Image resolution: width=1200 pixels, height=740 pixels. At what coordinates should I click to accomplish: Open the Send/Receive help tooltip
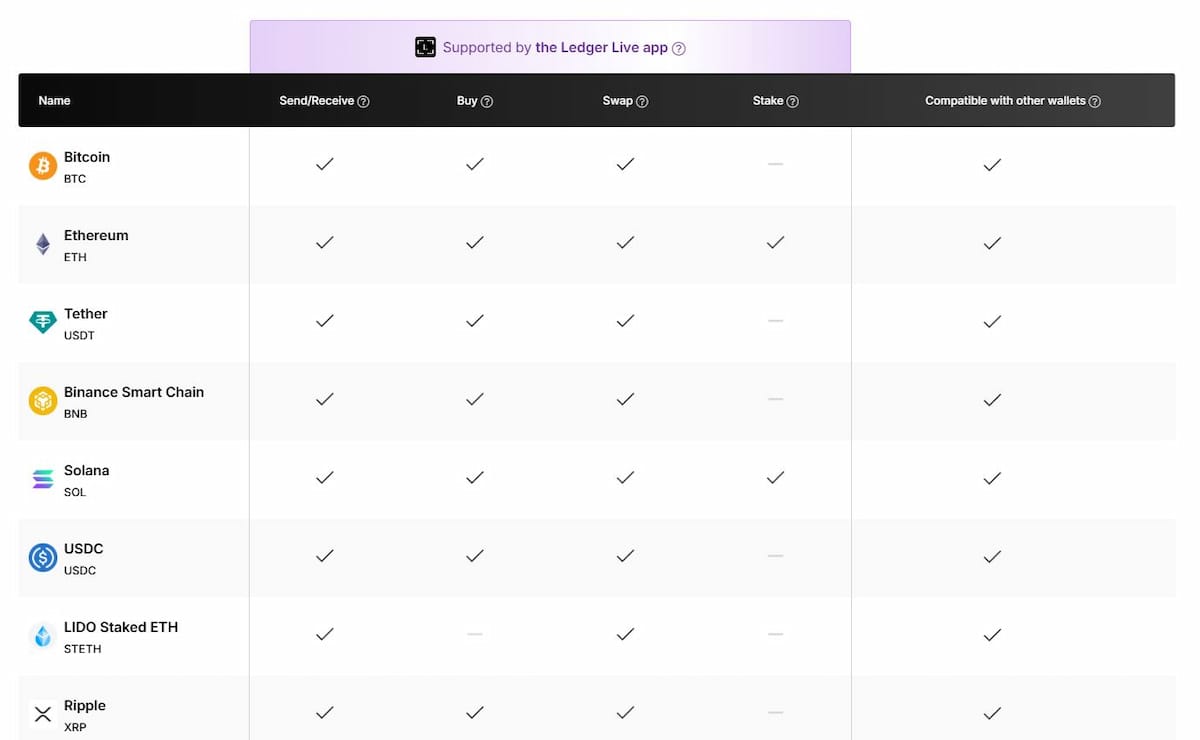click(364, 100)
